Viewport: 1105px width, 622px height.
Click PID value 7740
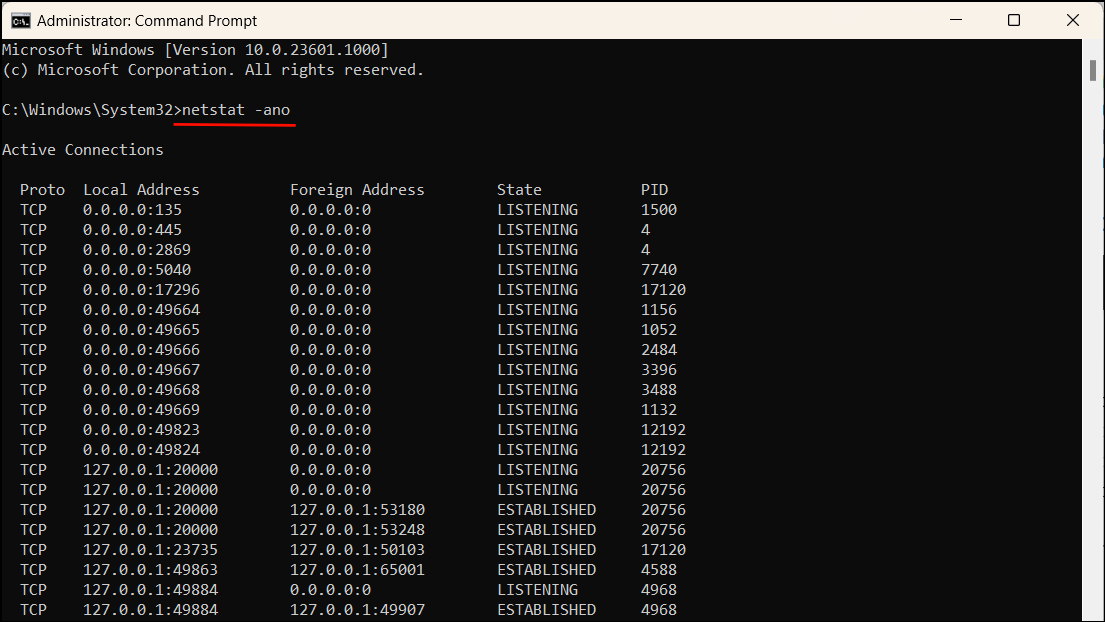pyautogui.click(x=659, y=270)
